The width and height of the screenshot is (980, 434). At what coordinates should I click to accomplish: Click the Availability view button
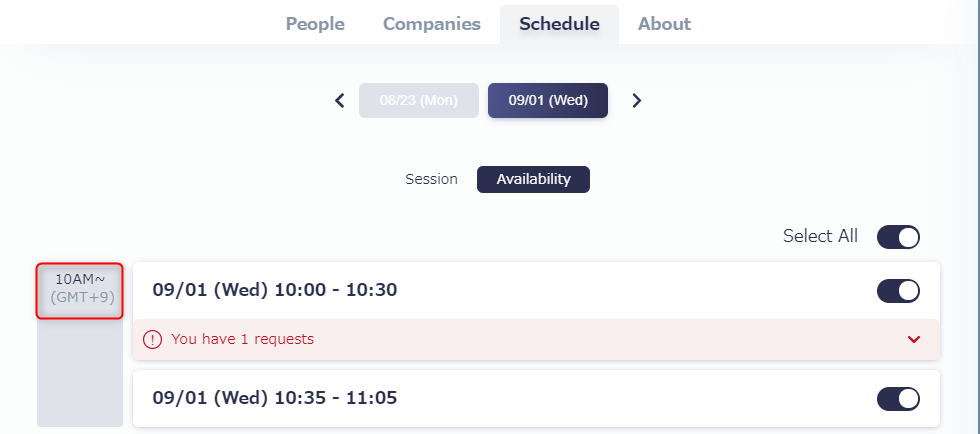[x=533, y=179]
